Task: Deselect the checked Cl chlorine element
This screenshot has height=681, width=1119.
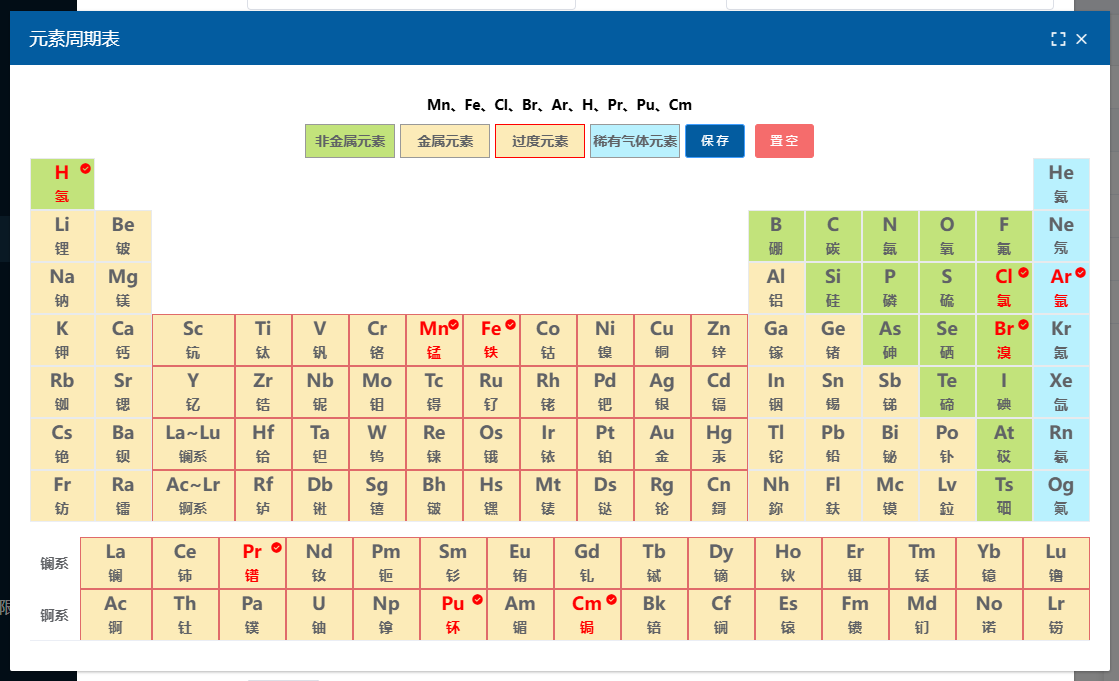Action: [1004, 288]
